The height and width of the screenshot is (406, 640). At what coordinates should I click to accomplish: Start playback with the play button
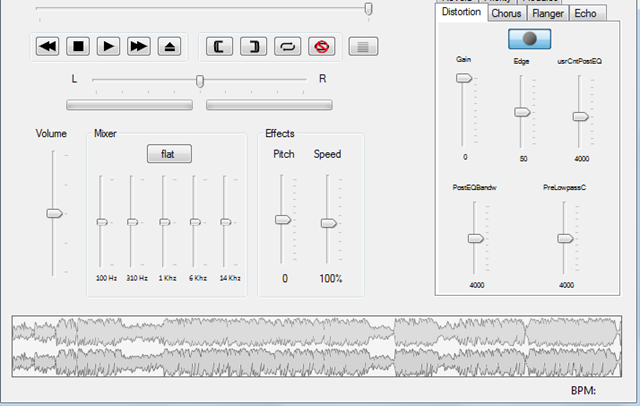point(108,46)
